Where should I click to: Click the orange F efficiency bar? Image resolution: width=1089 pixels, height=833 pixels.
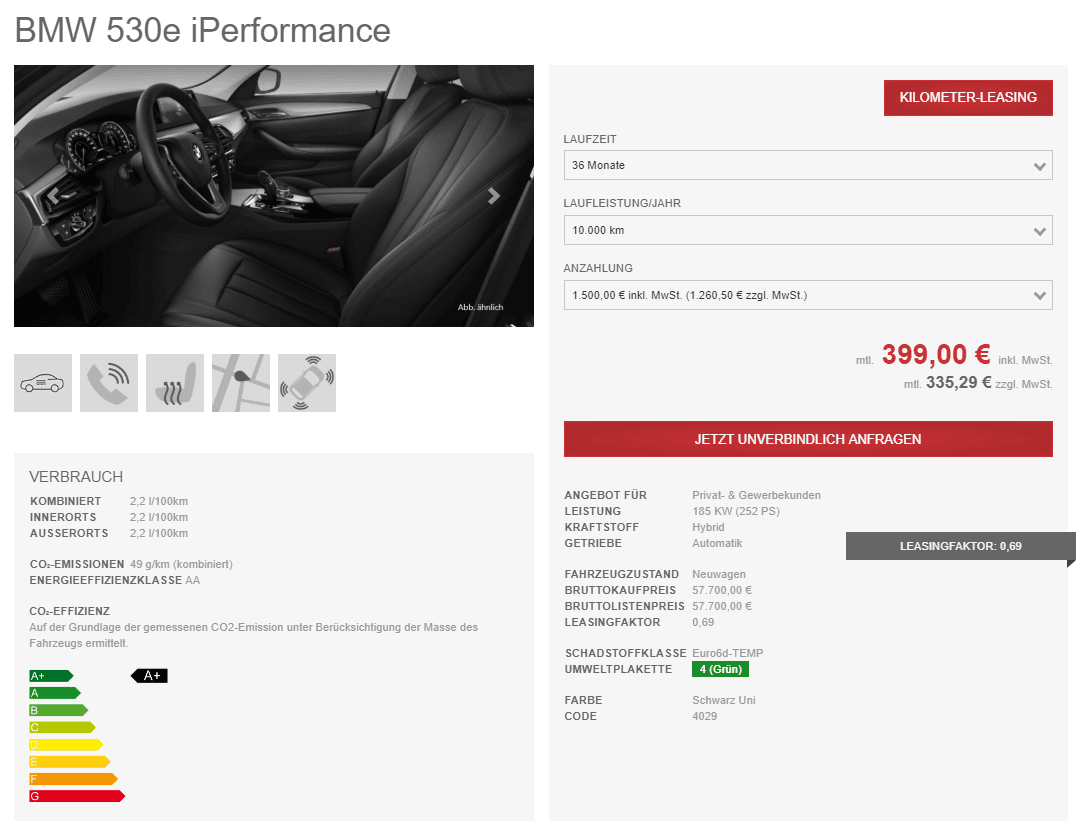(x=73, y=779)
